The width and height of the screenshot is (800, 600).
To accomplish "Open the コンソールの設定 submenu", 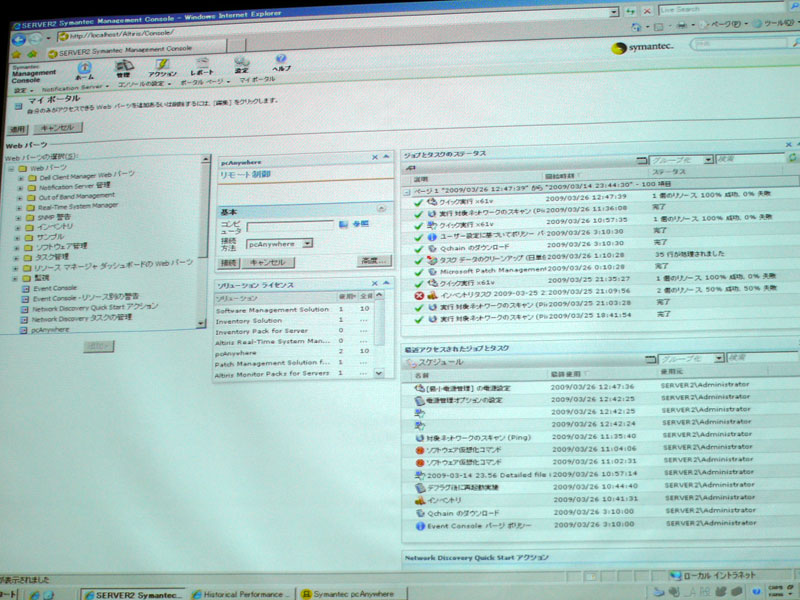I will 144,84.
